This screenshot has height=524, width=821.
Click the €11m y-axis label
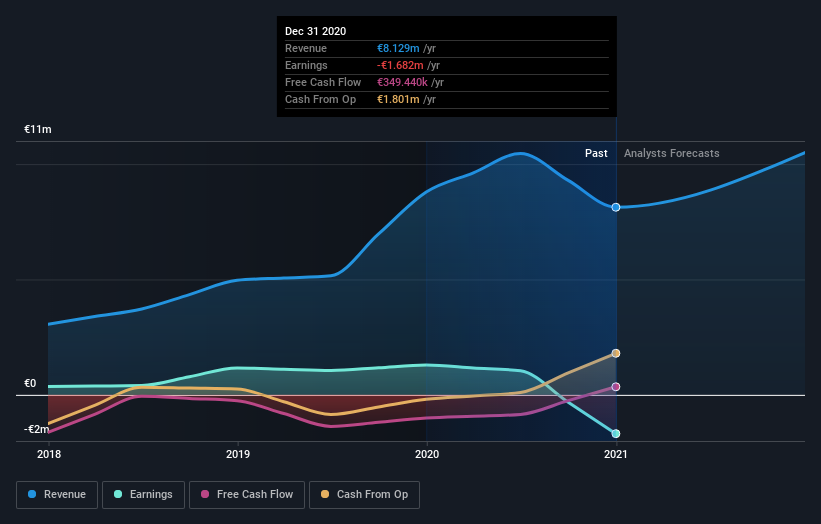point(38,129)
